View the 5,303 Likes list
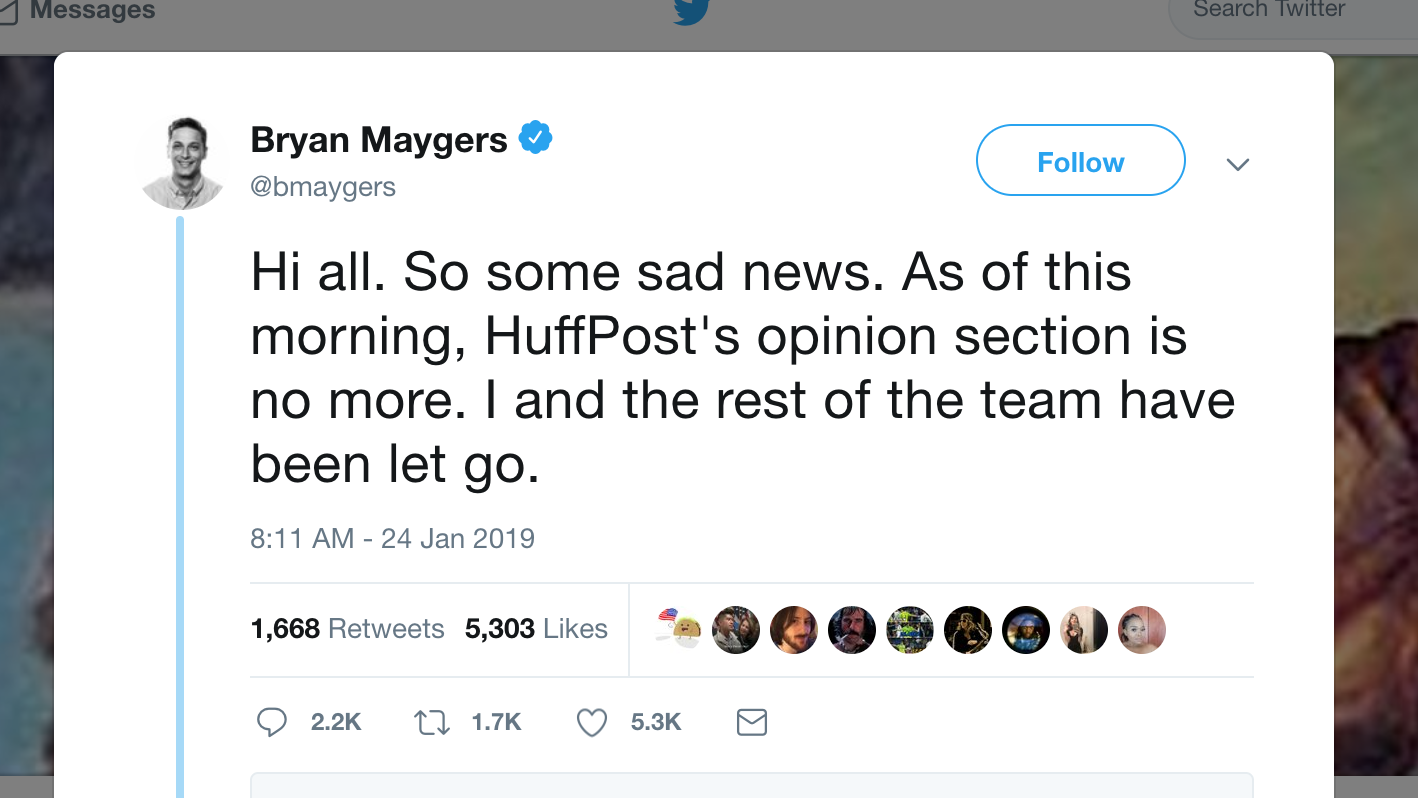Image resolution: width=1418 pixels, height=798 pixels. pyautogui.click(x=536, y=629)
